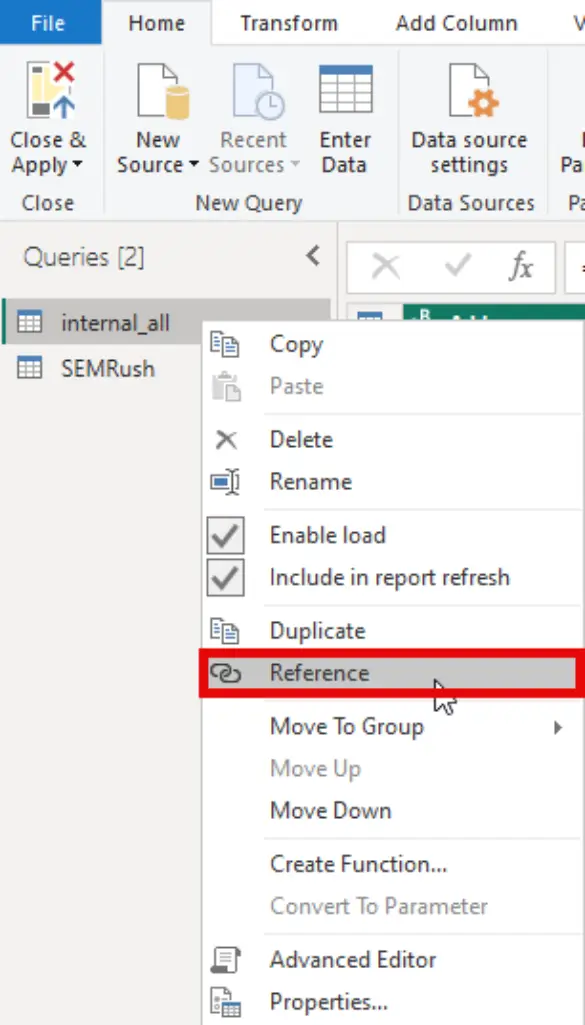Open Properties... from the context menu
This screenshot has width=585, height=1025.
tap(329, 1001)
